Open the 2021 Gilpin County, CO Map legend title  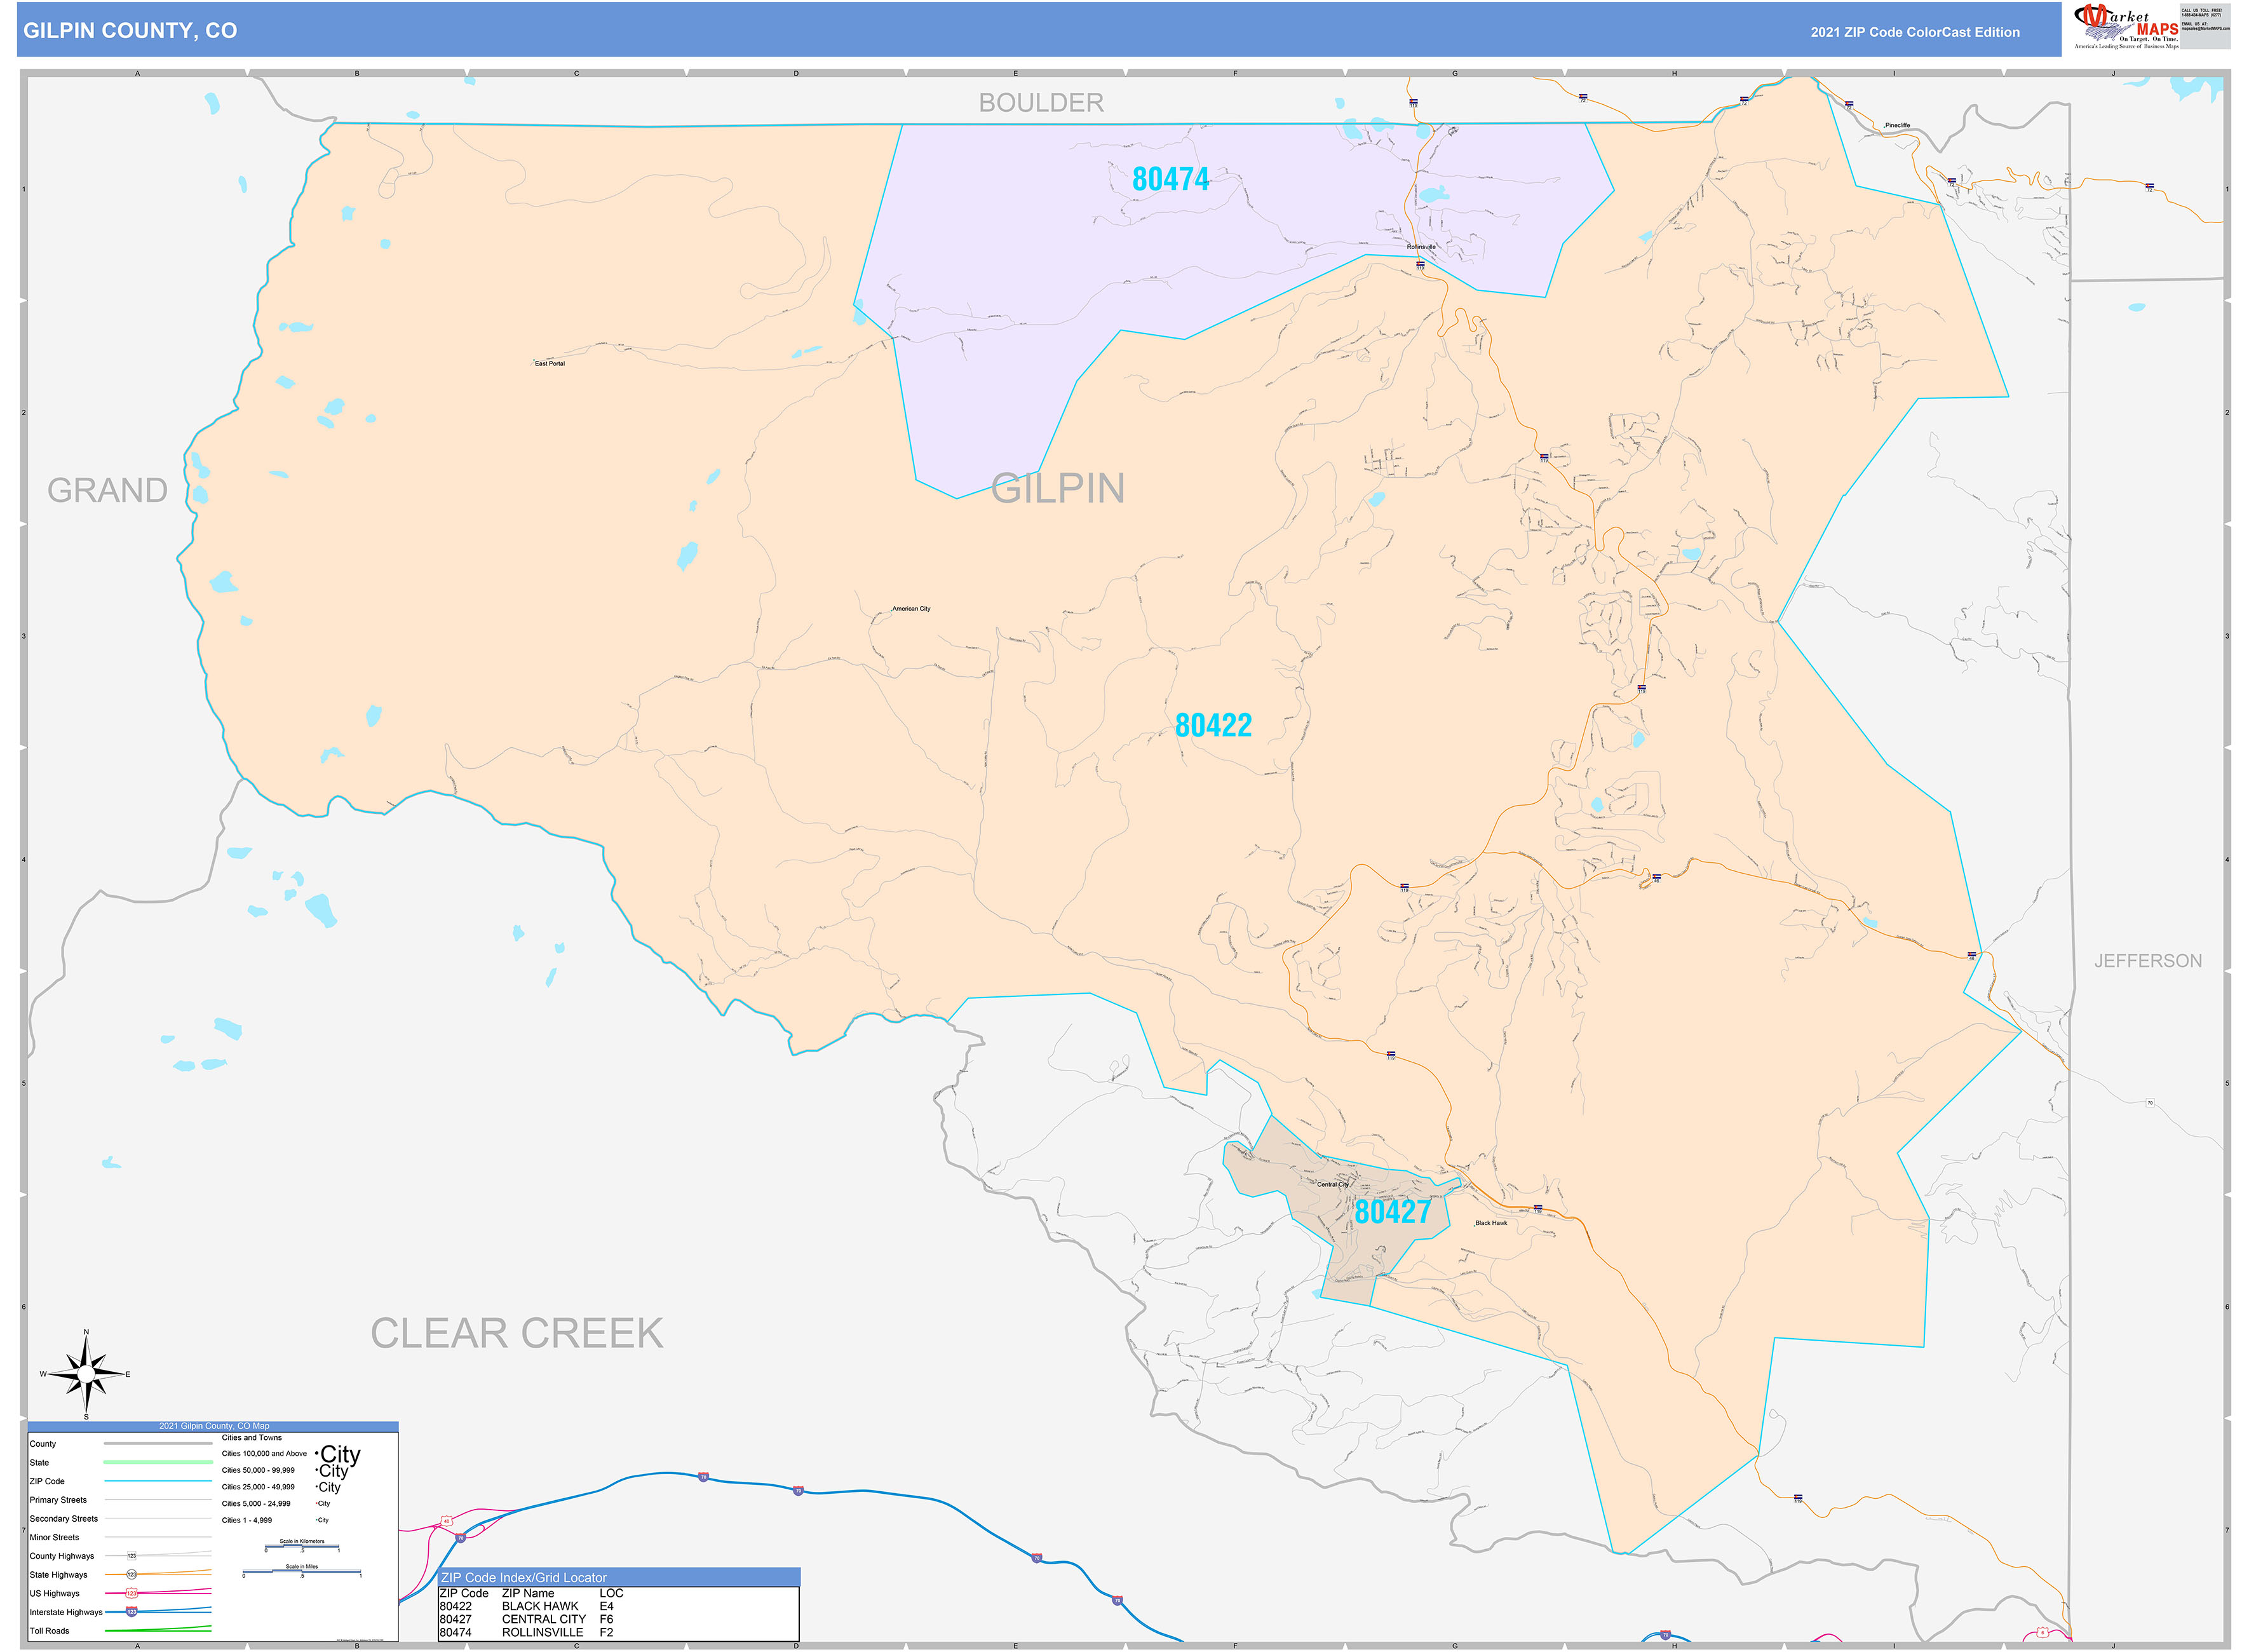214,1426
